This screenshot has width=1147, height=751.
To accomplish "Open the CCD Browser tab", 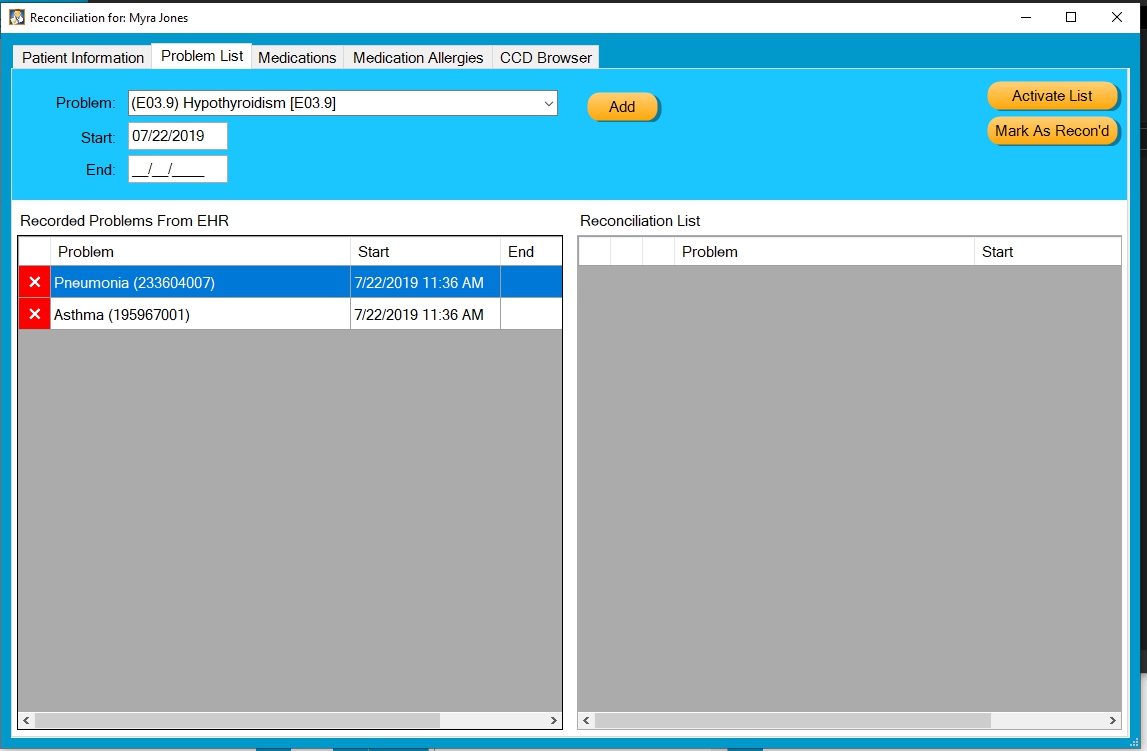I will [x=546, y=58].
